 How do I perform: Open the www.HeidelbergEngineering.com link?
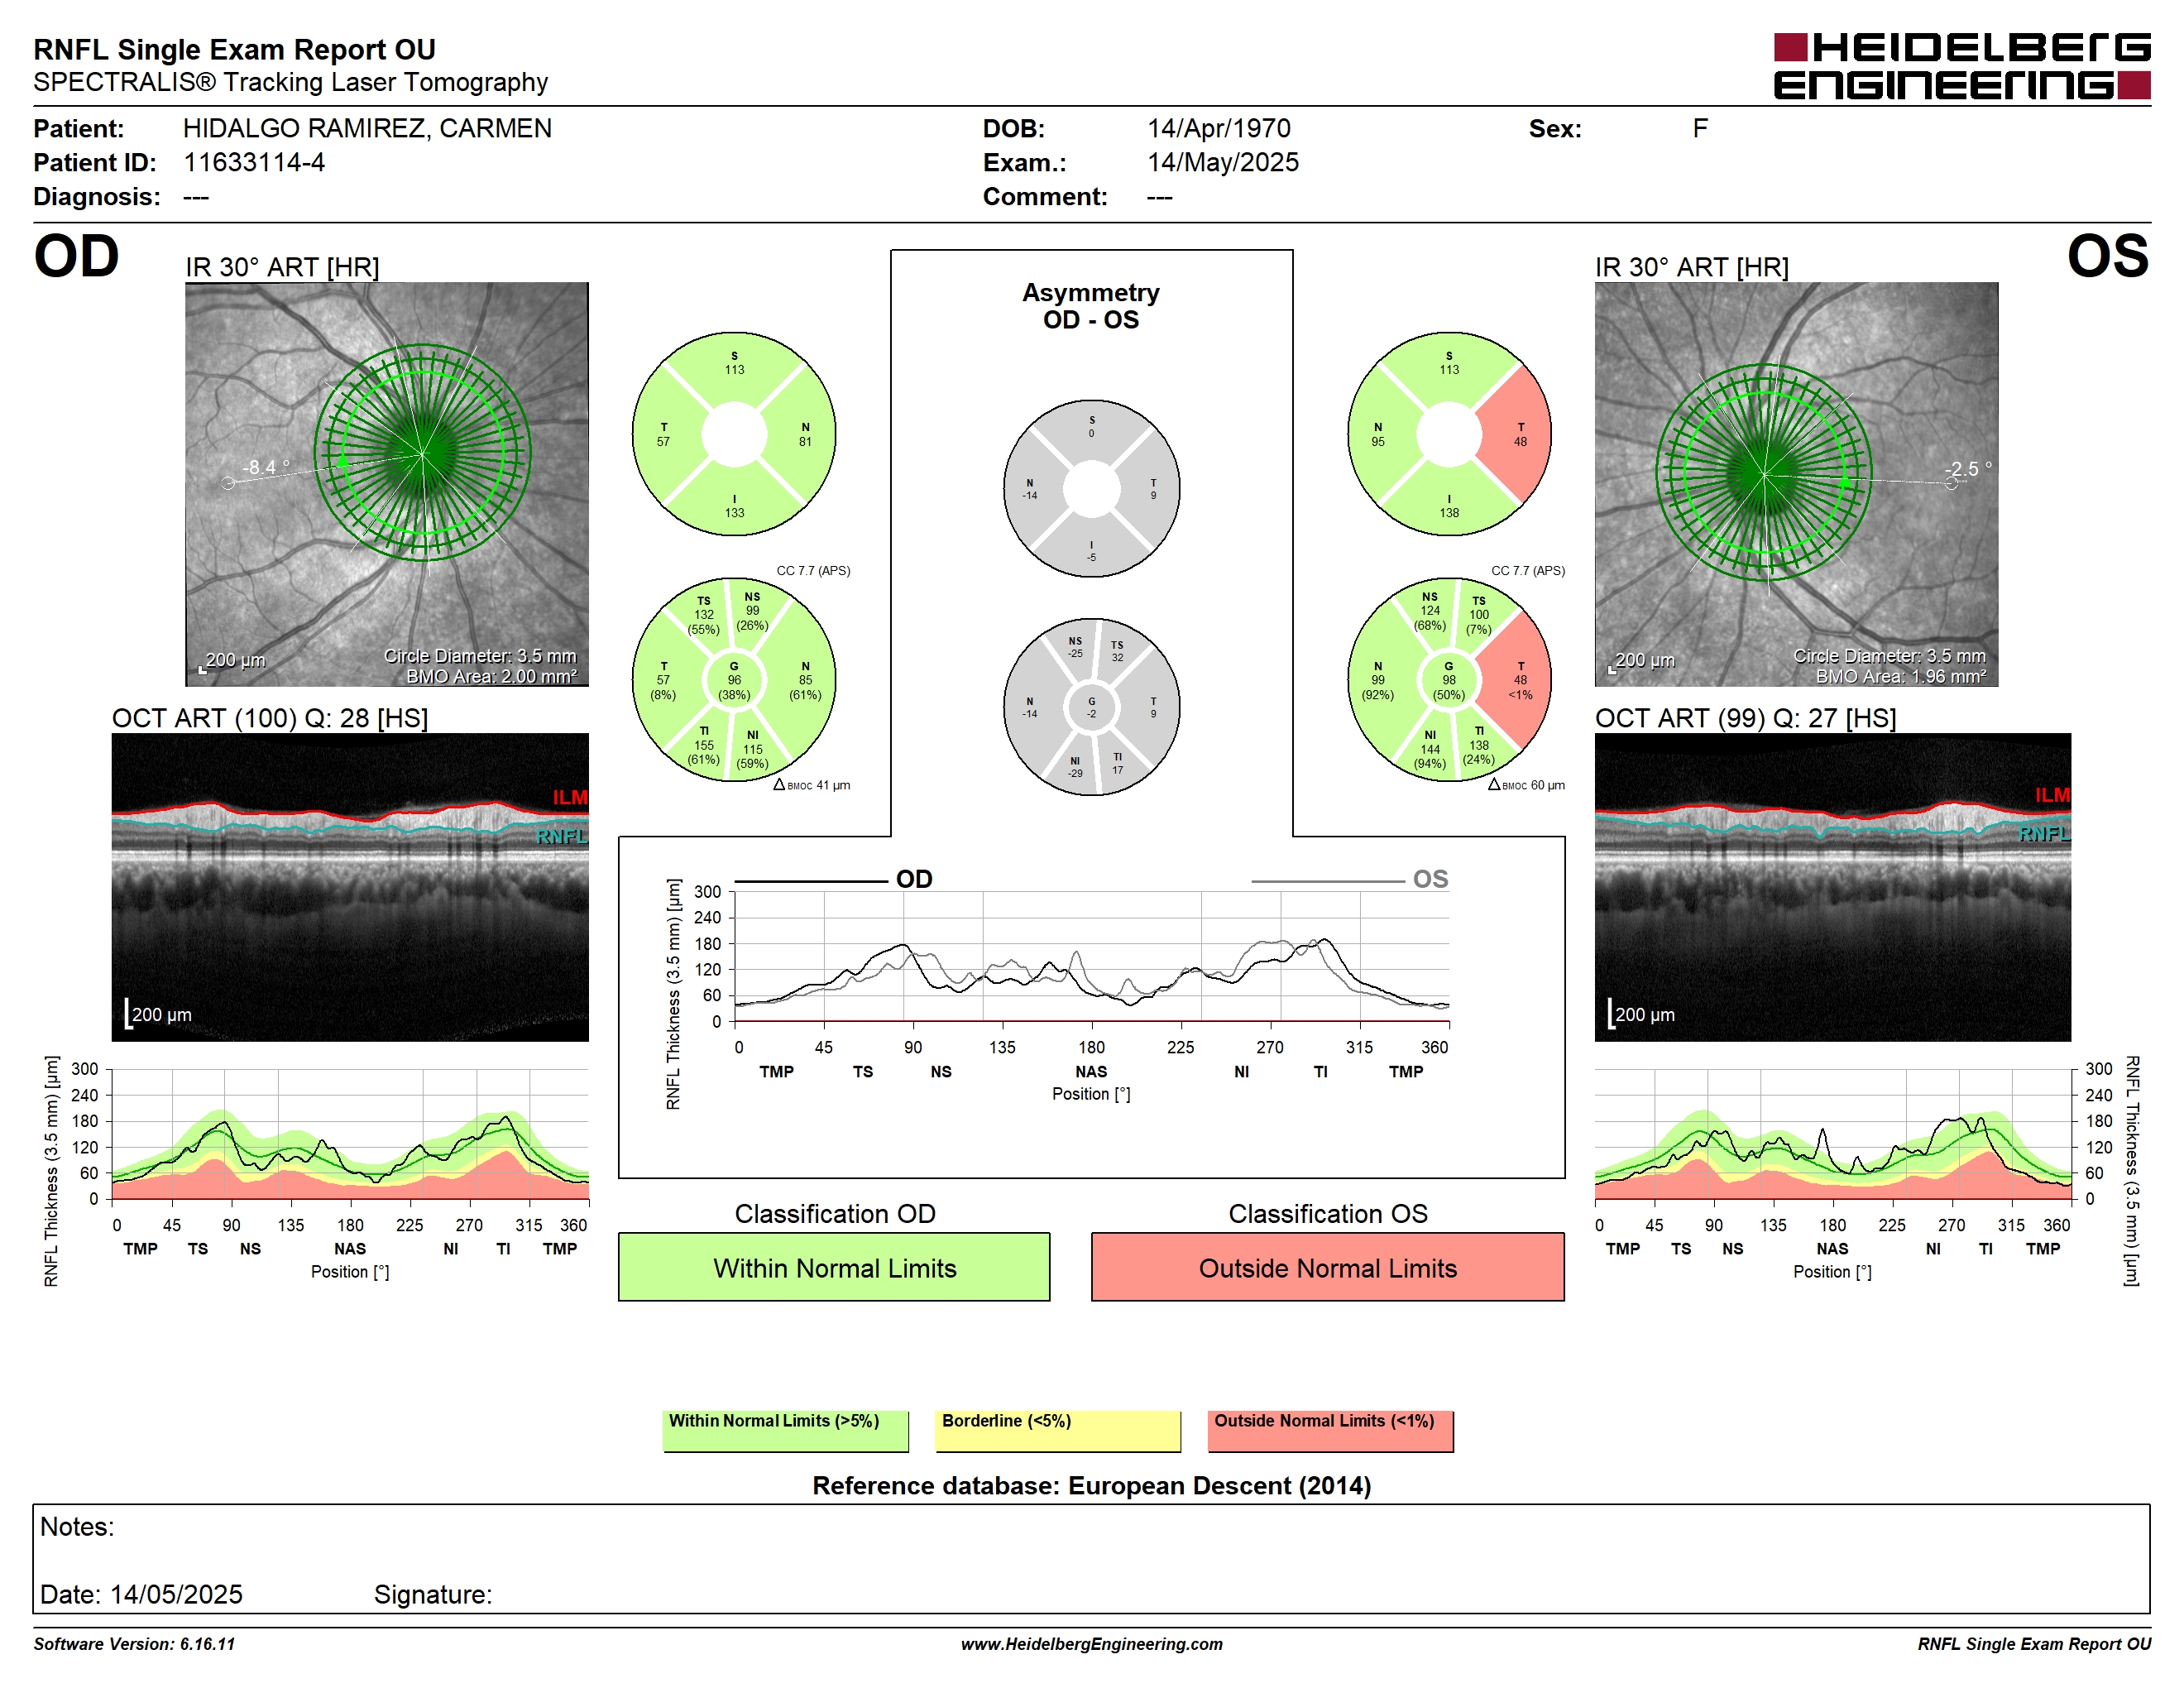tap(1091, 1644)
